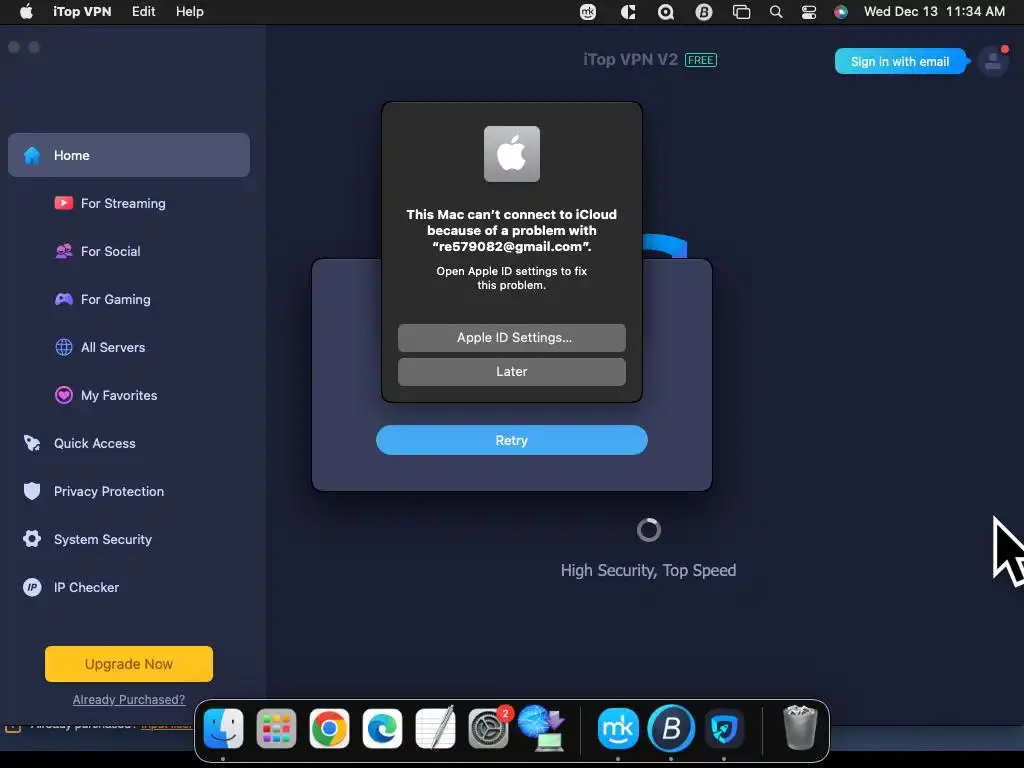Click the Upgrade Now button
Screen dimensions: 1024x768
tap(129, 664)
